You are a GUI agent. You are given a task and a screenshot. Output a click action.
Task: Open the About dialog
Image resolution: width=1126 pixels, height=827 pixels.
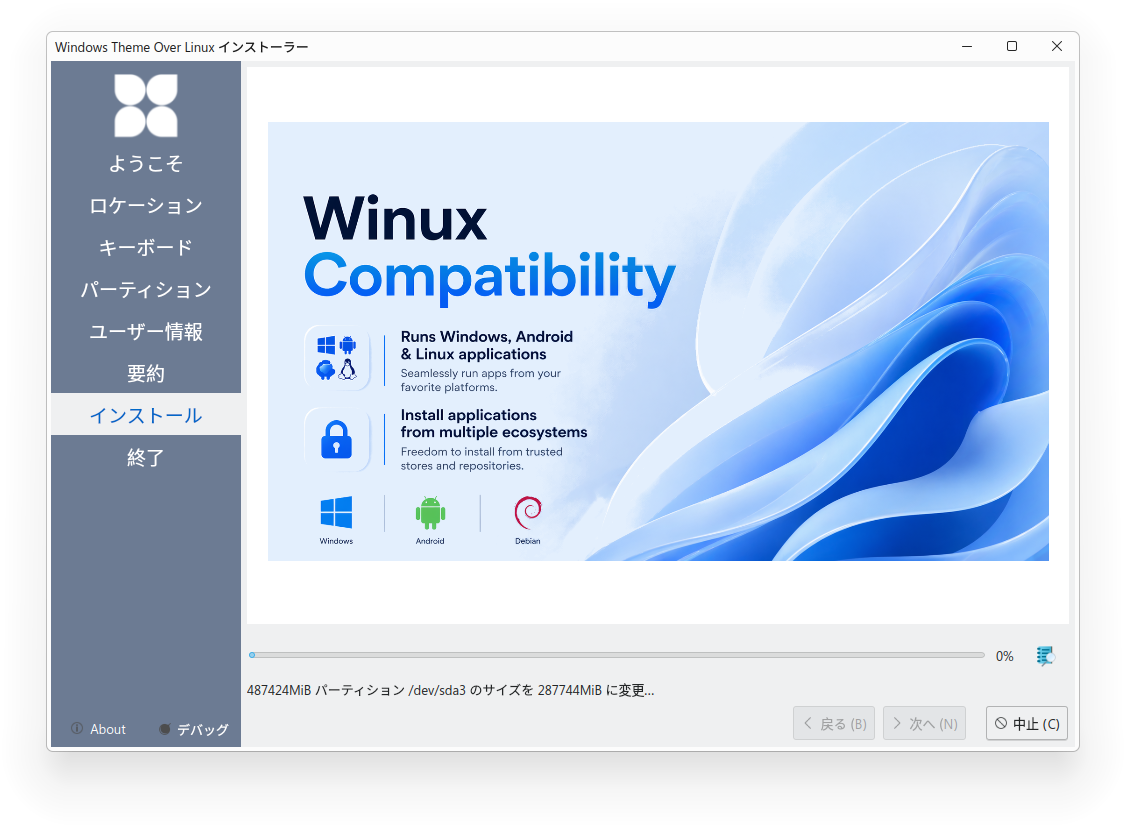pyautogui.click(x=98, y=729)
